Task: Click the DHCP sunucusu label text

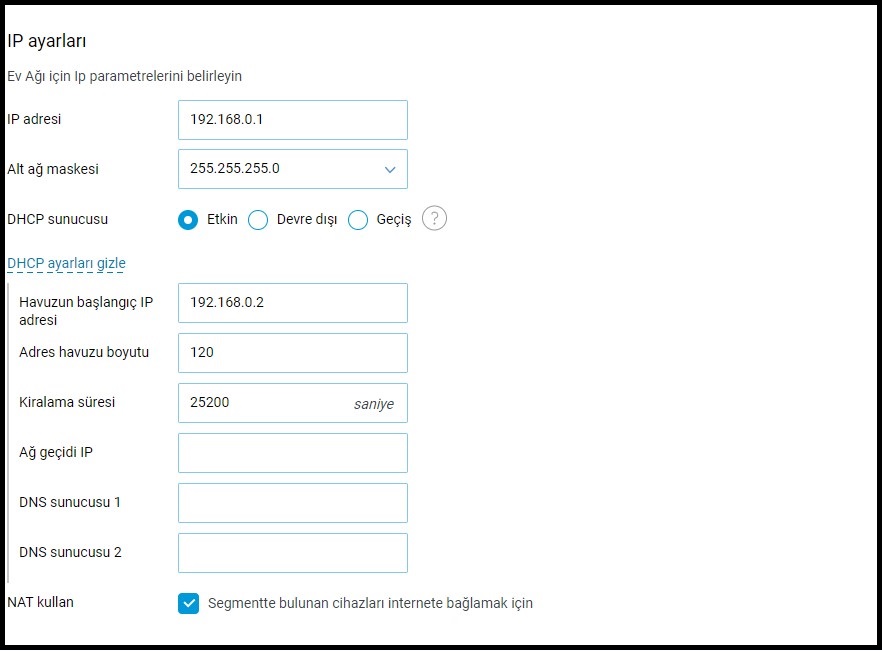Action: [x=57, y=219]
